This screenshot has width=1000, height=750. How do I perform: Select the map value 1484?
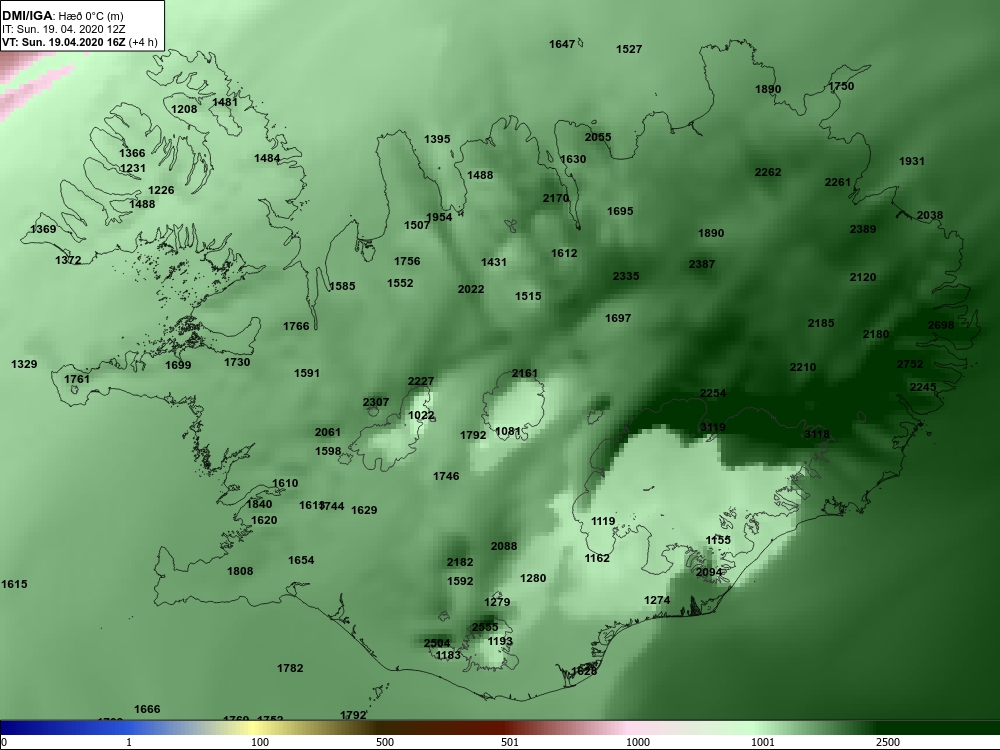267,158
